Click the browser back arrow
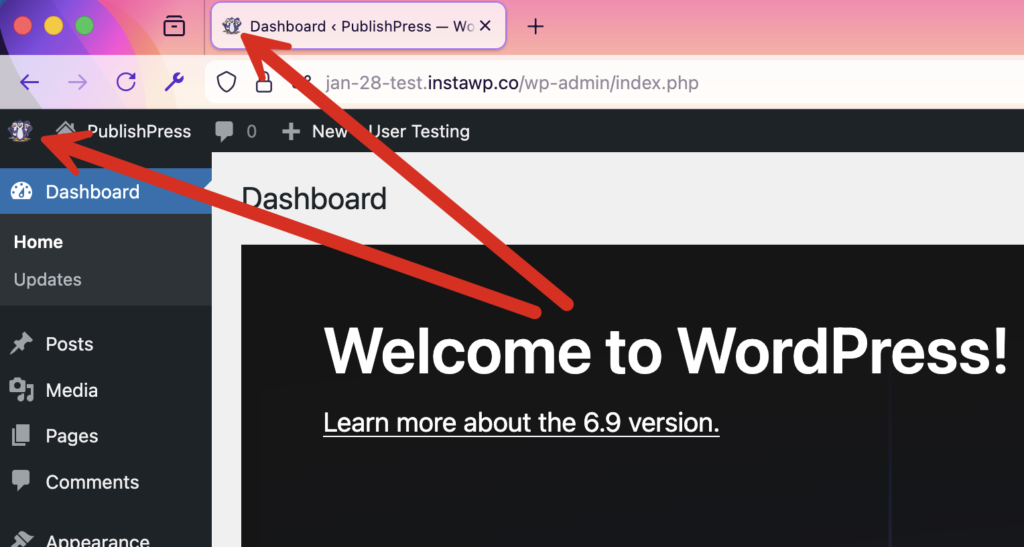Viewport: 1024px width, 547px height. [29, 82]
